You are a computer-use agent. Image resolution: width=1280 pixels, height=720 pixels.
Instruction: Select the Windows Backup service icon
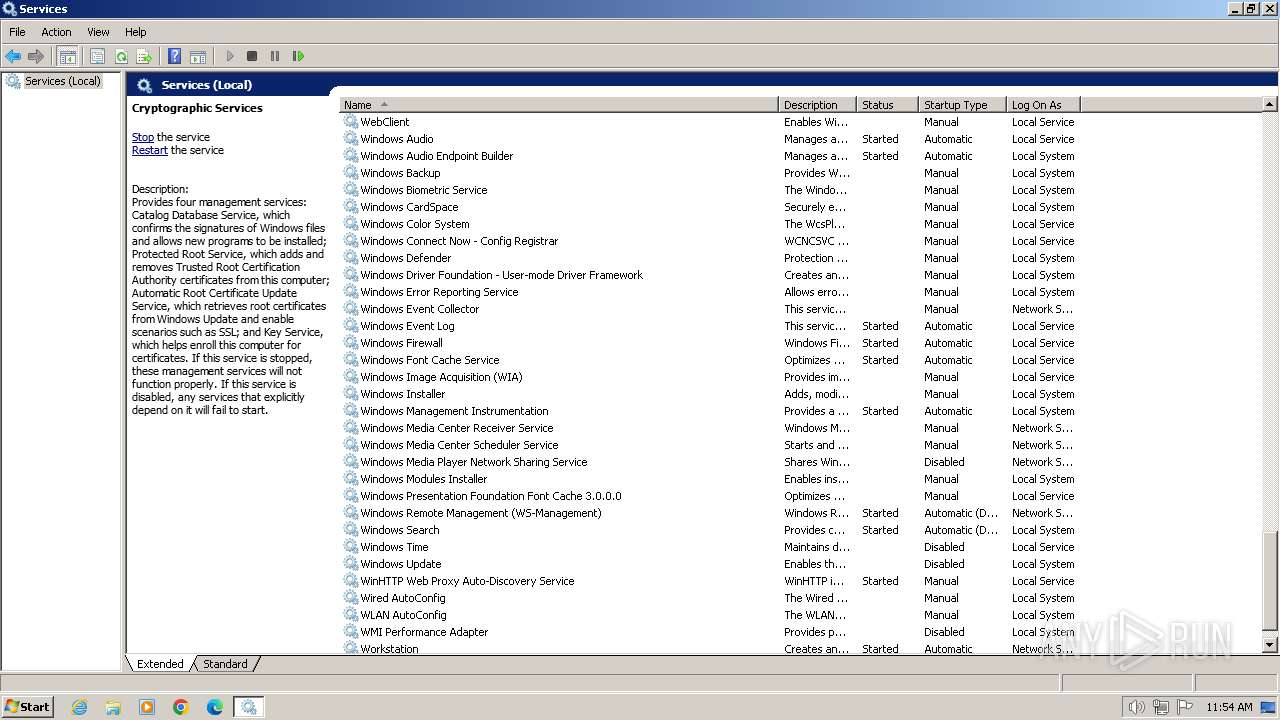[351, 173]
